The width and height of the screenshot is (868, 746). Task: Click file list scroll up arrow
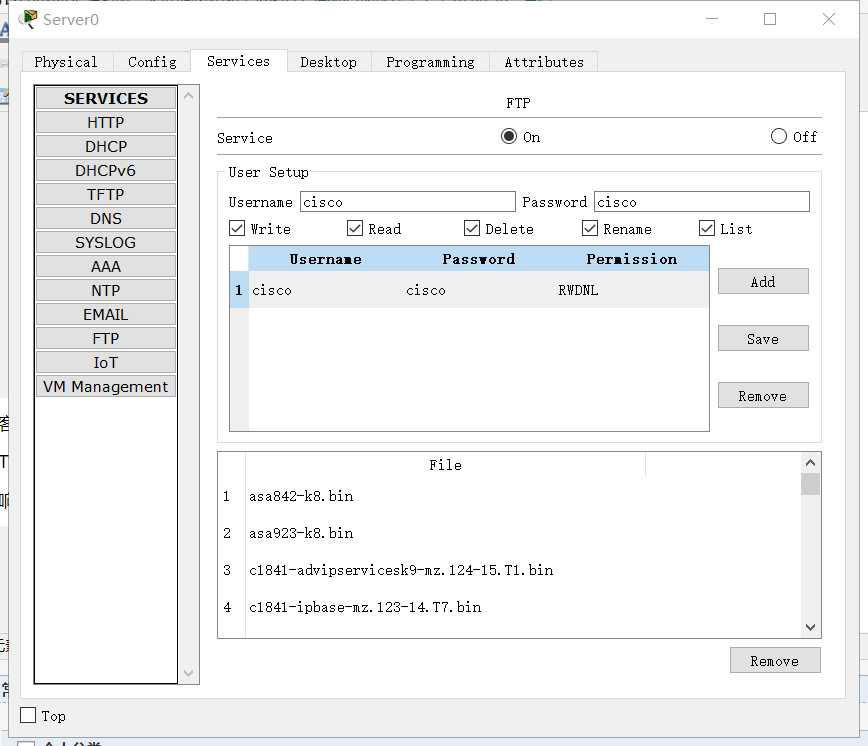(810, 463)
